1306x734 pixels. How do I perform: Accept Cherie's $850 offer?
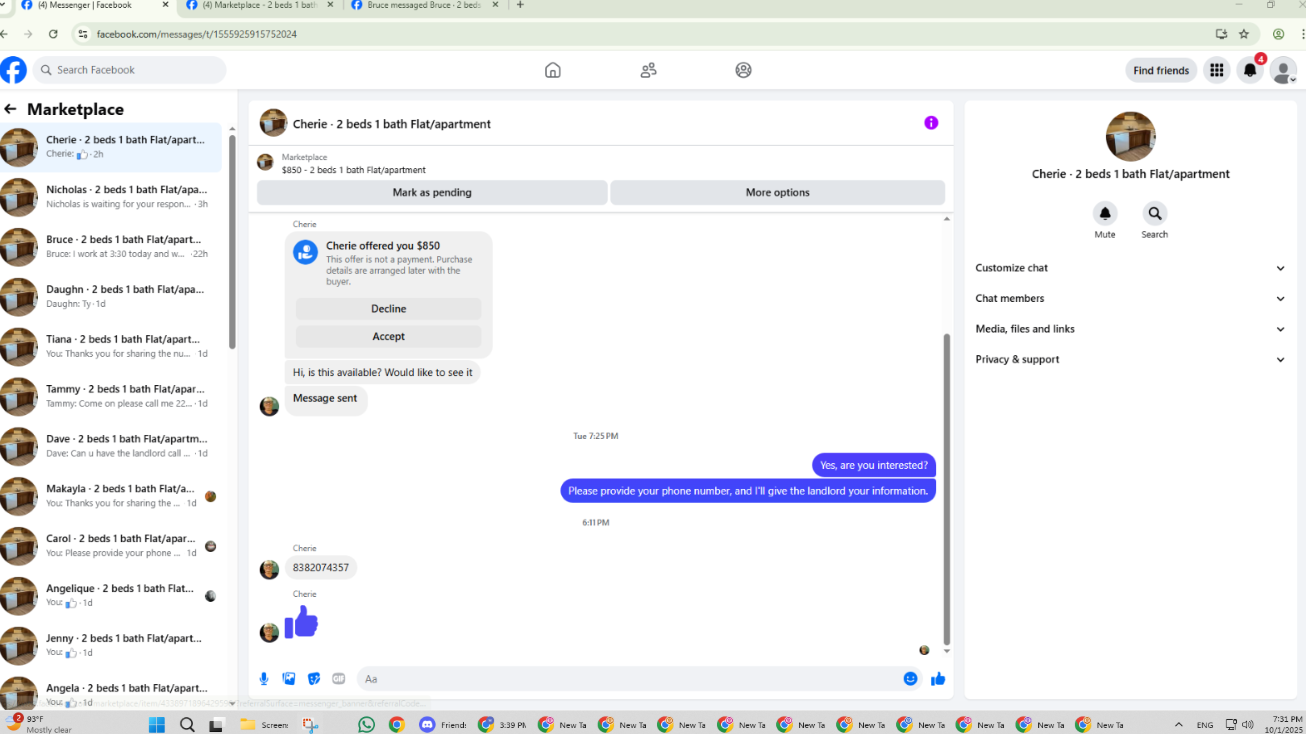389,337
